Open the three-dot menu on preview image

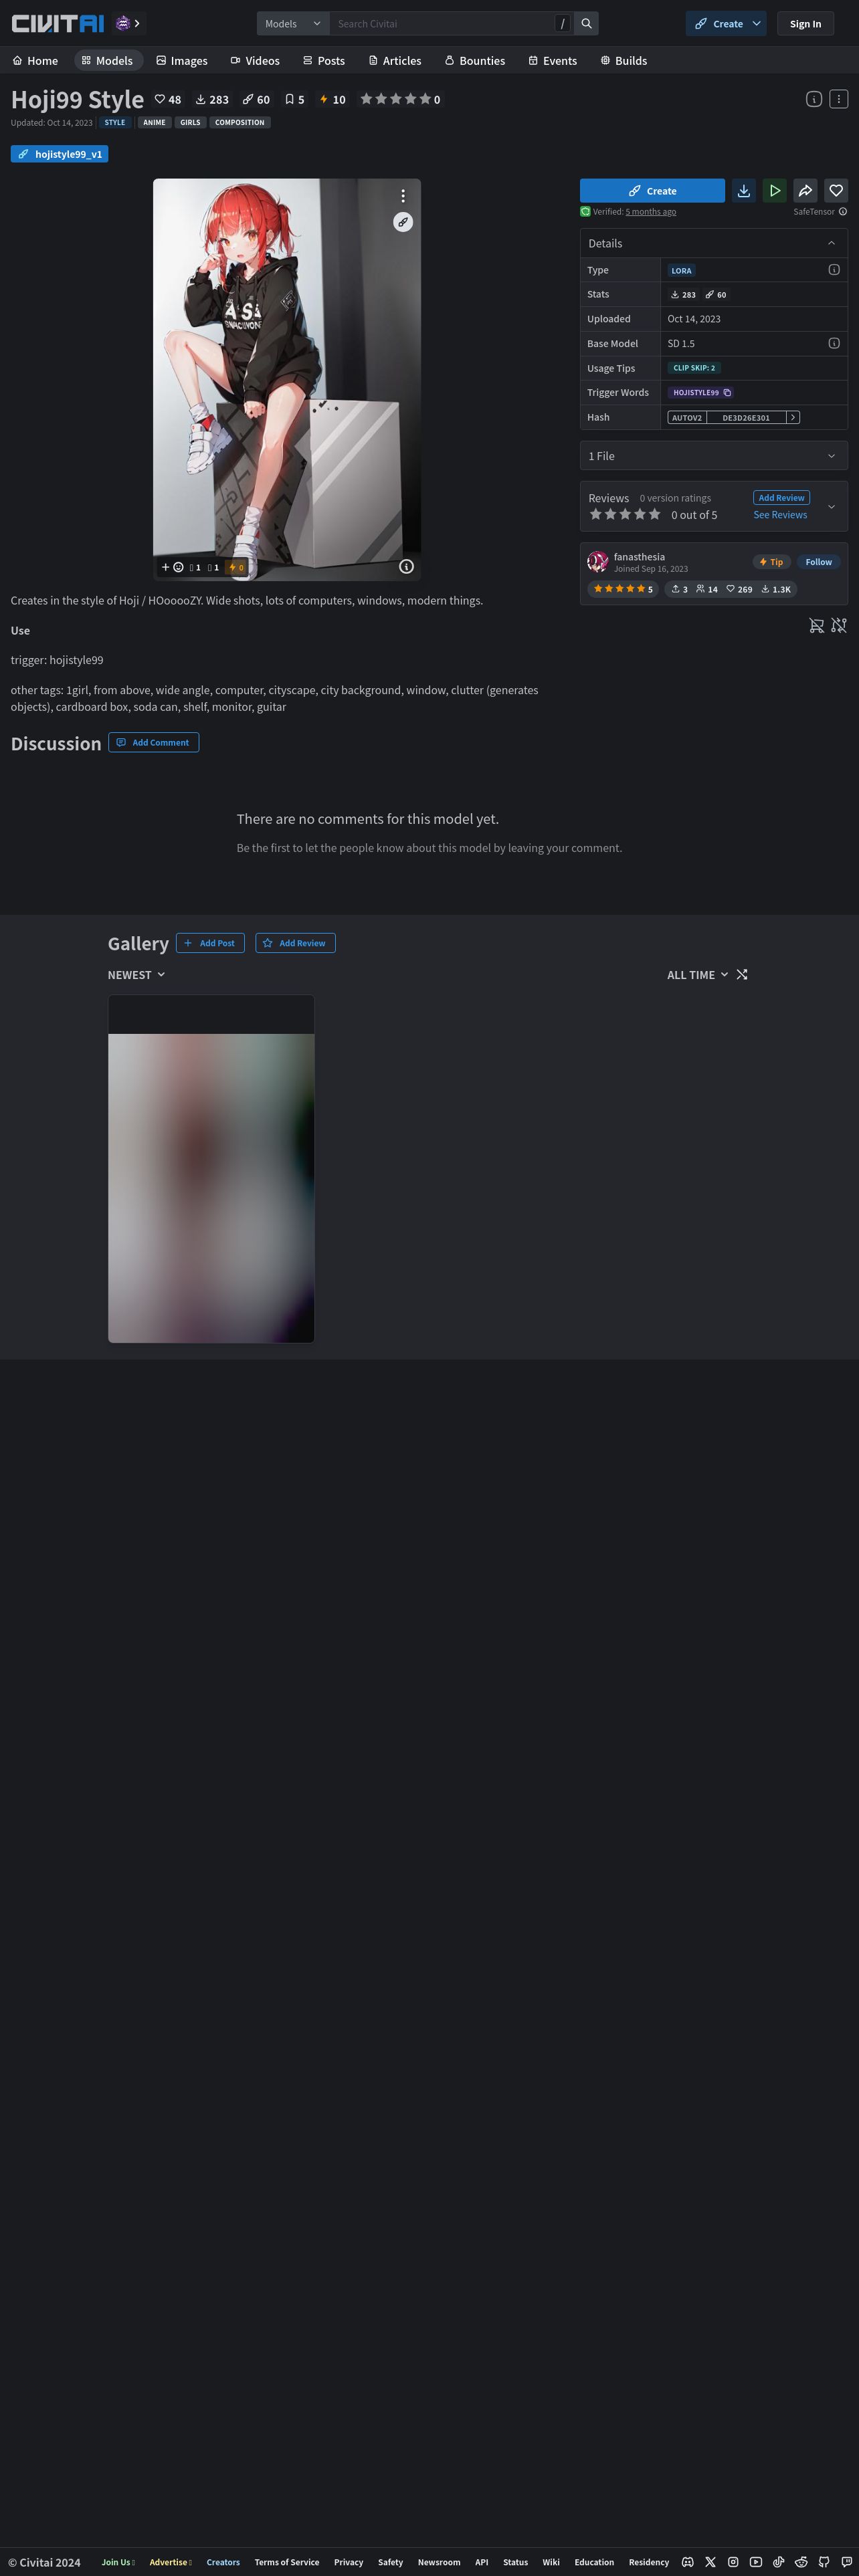403,196
